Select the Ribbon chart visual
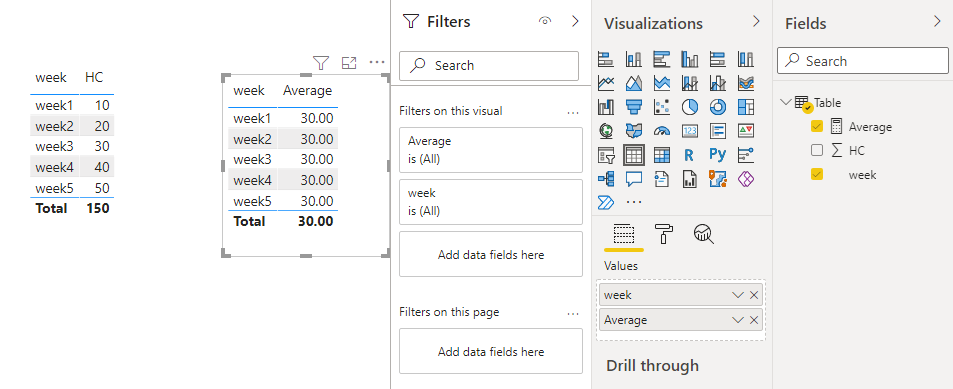Image resolution: width=953 pixels, height=389 pixels. coord(745,83)
